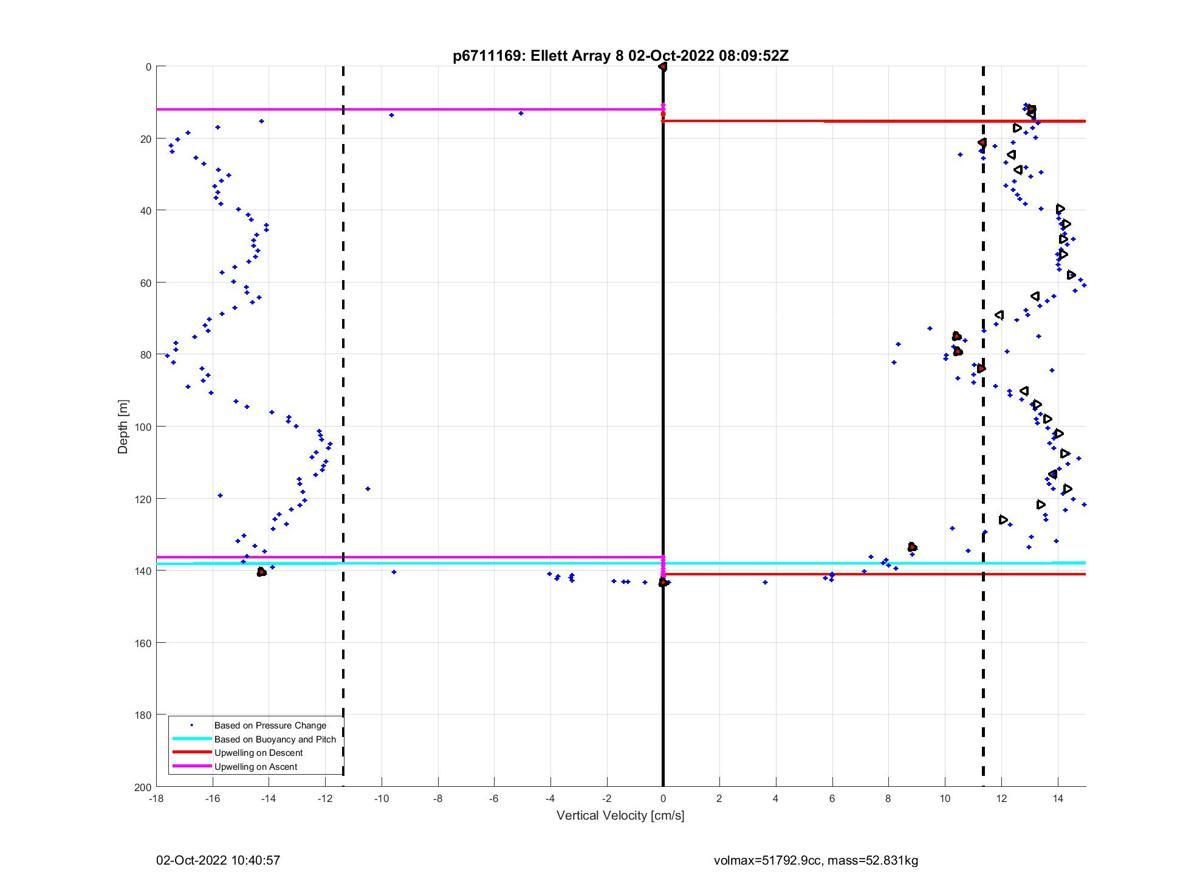Click the 'Depth [m]' y-axis label
This screenshot has height=885, width=1200.
coord(123,427)
